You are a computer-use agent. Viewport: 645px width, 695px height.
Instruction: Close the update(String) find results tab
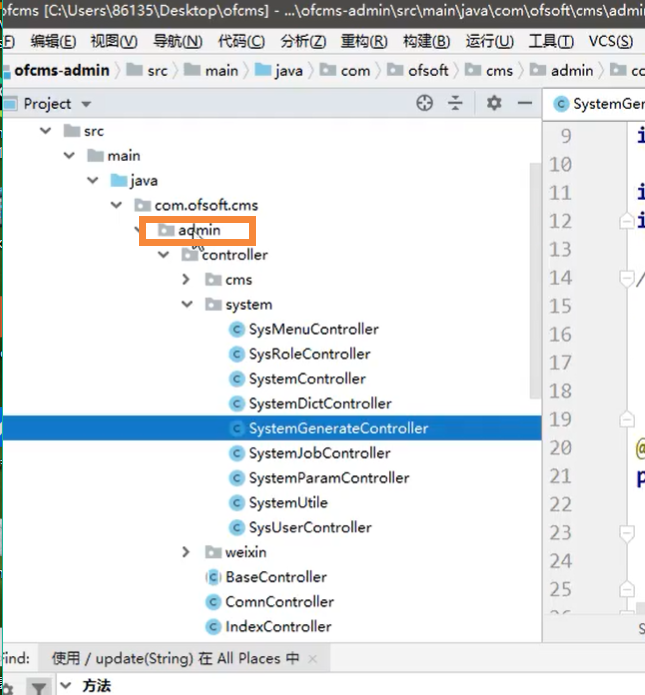pos(313,659)
